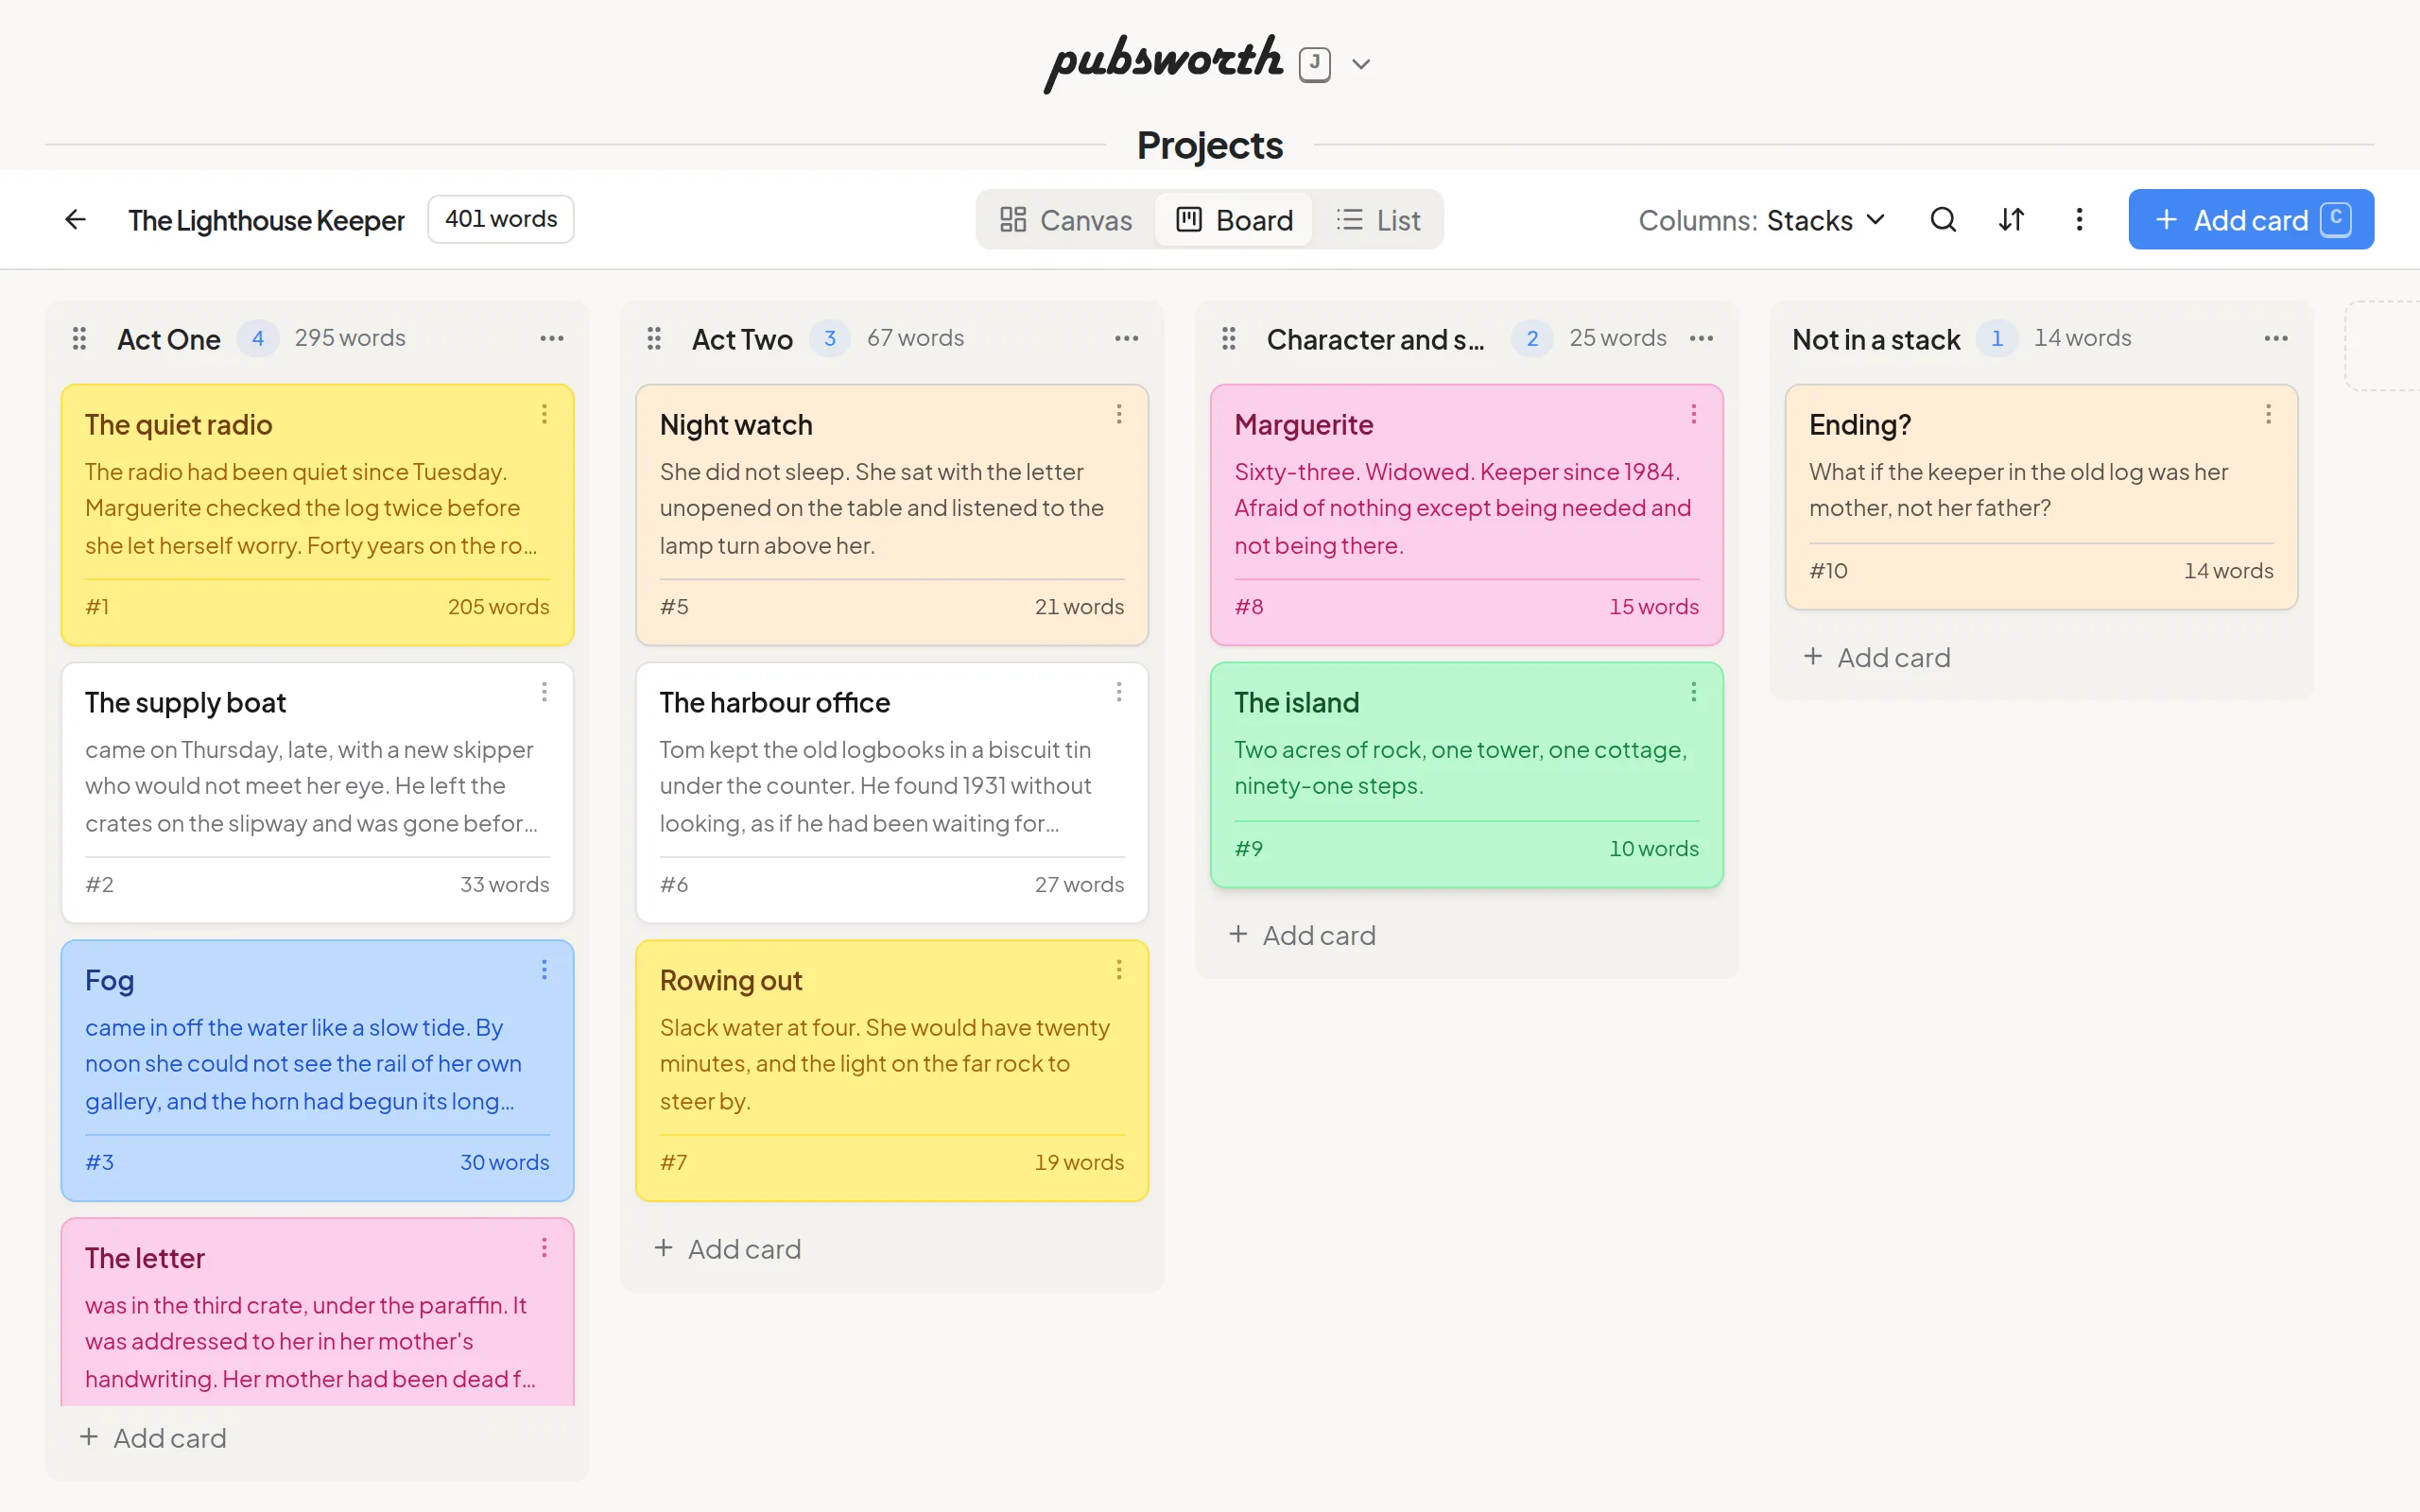2420x1512 pixels.
Task: Open the Ending? card menu
Action: pyautogui.click(x=2268, y=414)
